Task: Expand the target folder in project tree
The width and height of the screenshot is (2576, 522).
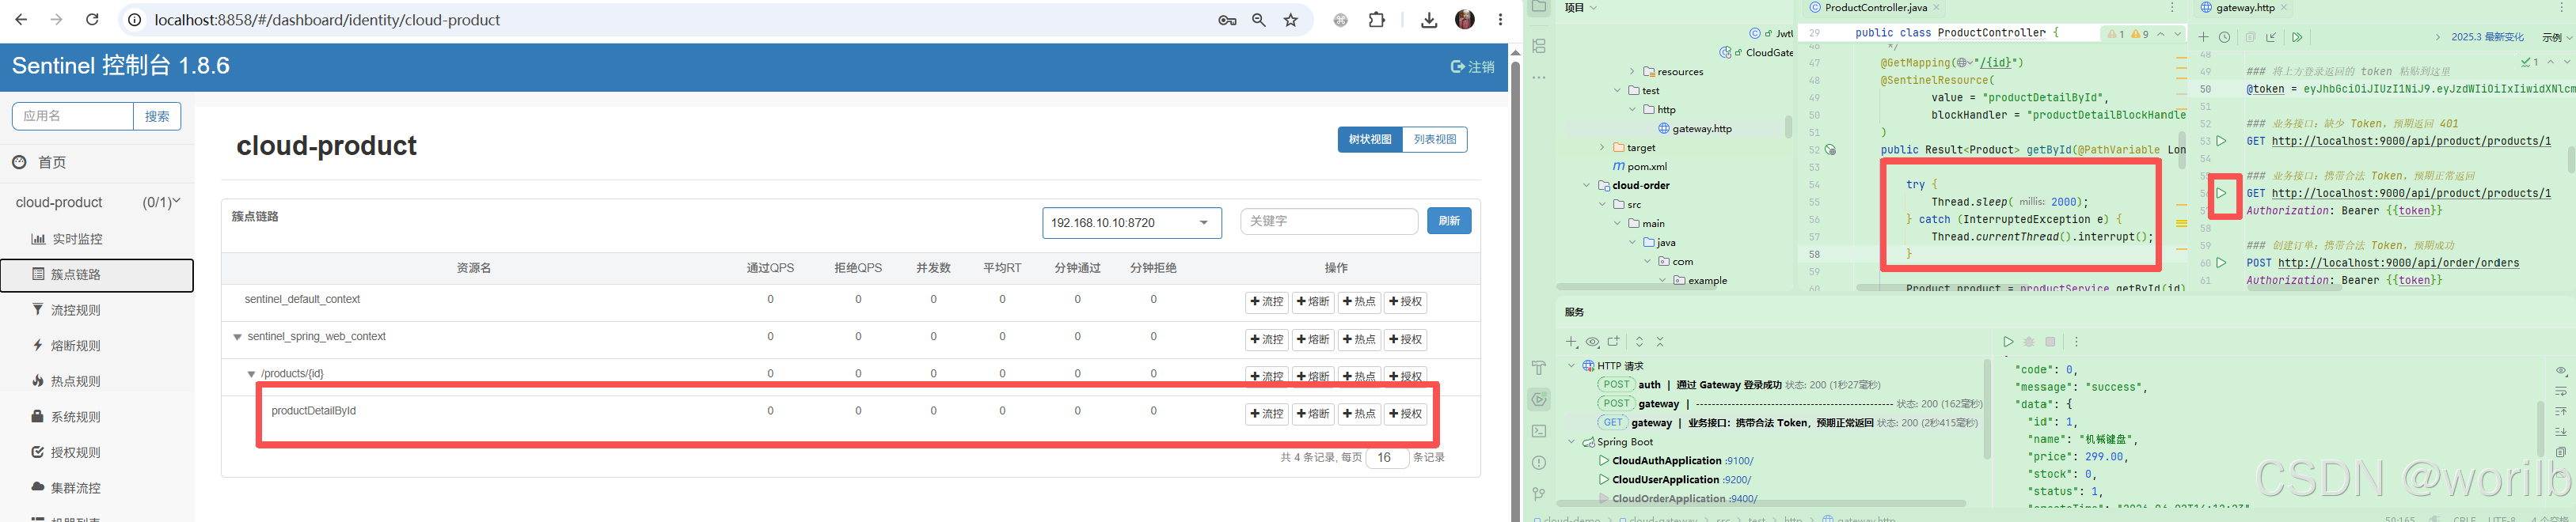Action: 1602,148
